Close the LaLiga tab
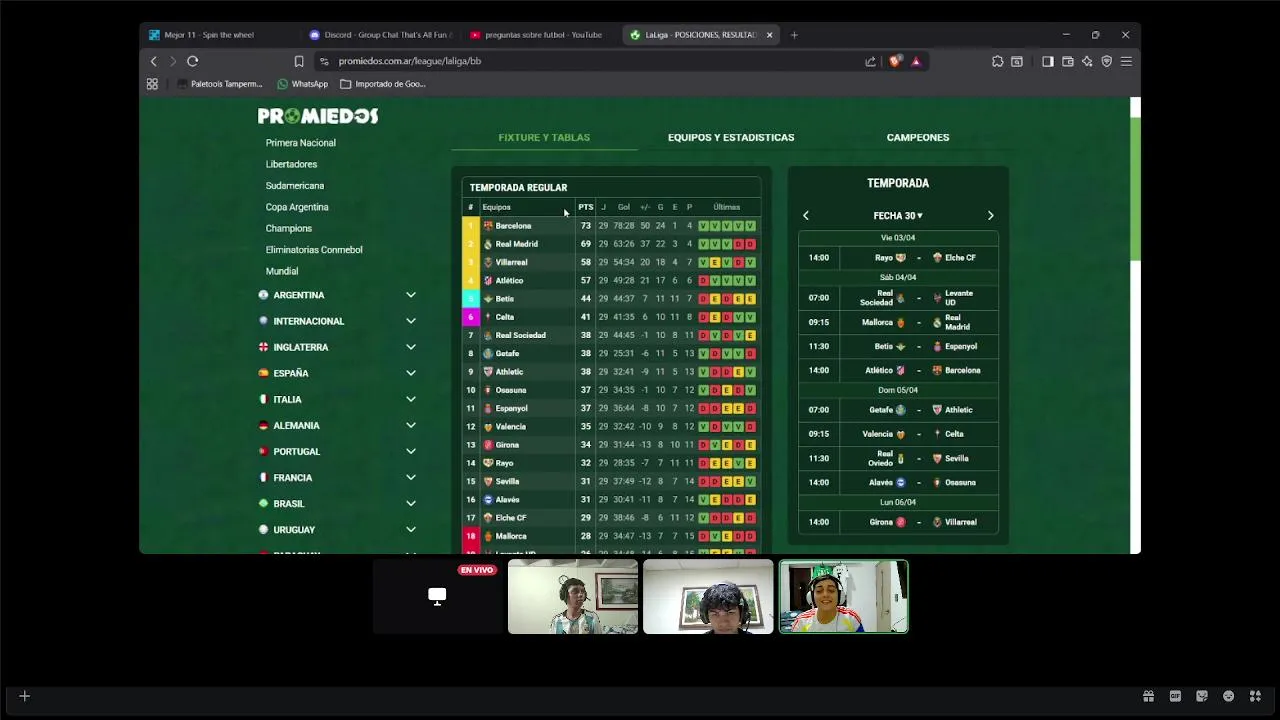The height and width of the screenshot is (720, 1280). (769, 35)
